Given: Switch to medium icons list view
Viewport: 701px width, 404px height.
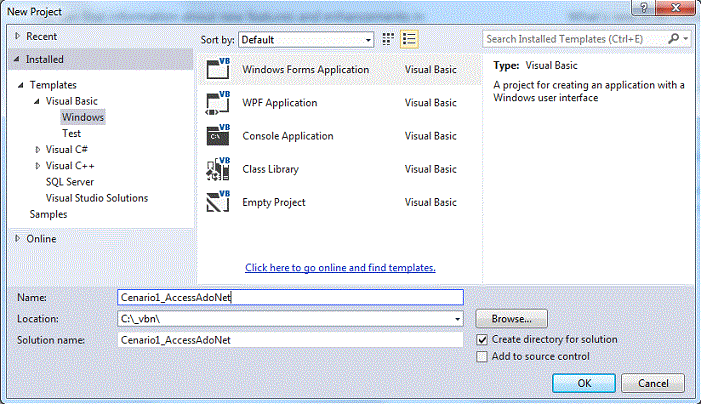Looking at the screenshot, I should (x=409, y=39).
